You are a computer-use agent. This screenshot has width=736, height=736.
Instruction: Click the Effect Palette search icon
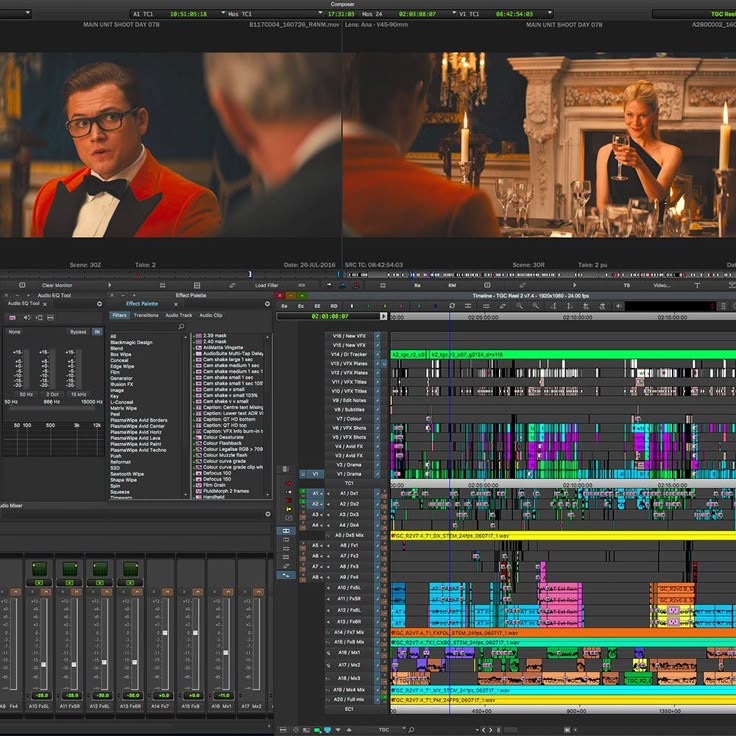click(x=181, y=326)
